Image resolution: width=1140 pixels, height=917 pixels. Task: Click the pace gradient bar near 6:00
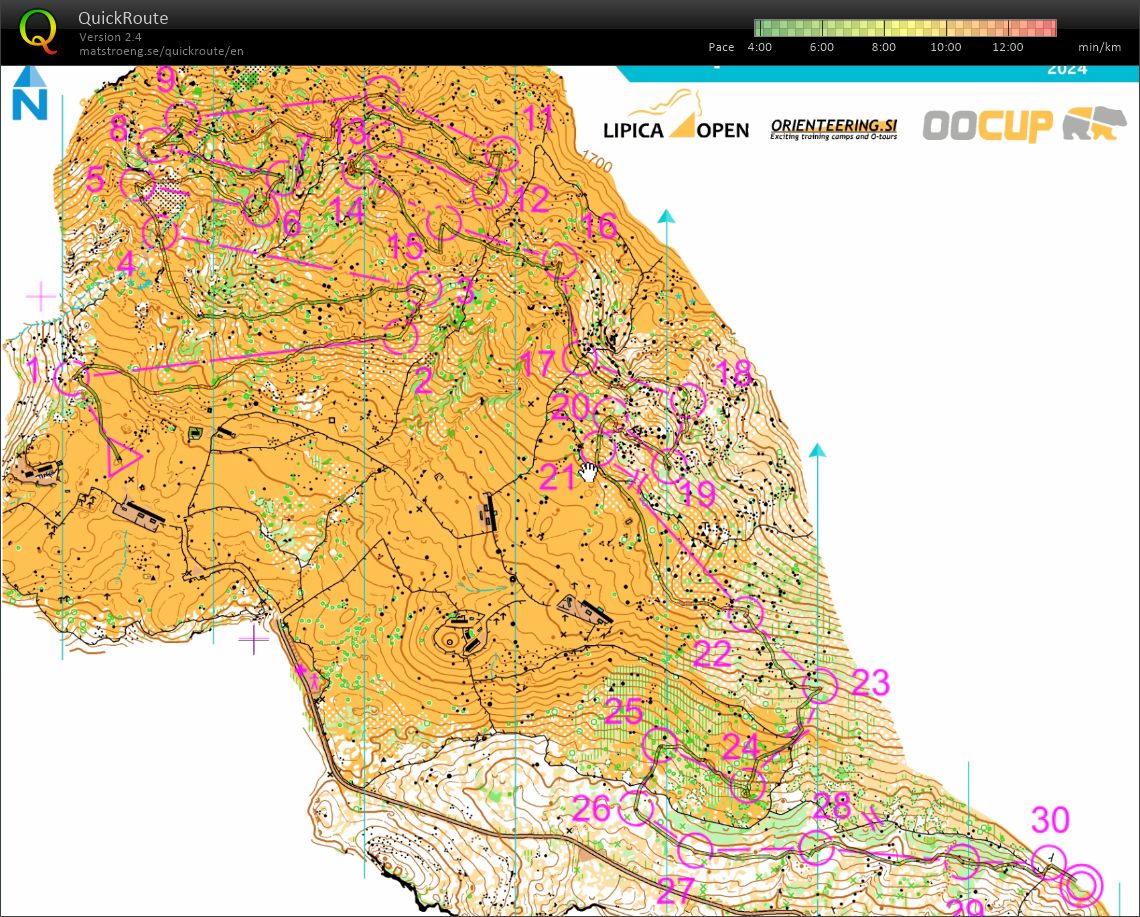pyautogui.click(x=822, y=27)
